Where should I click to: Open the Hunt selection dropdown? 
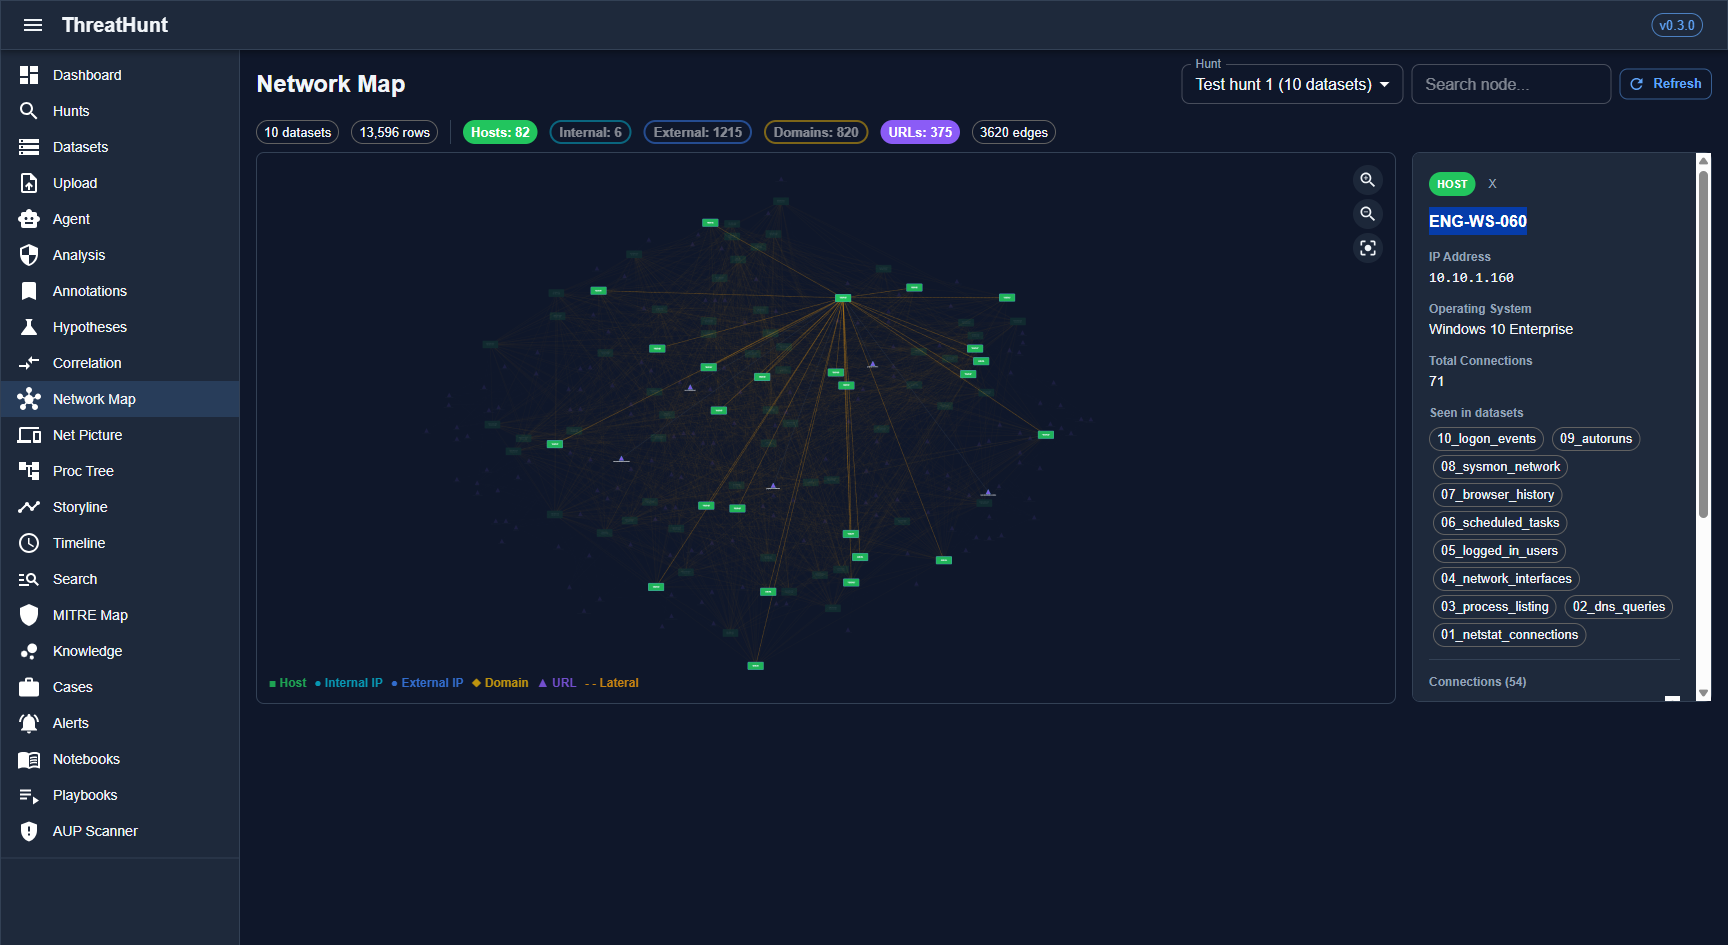[1291, 85]
